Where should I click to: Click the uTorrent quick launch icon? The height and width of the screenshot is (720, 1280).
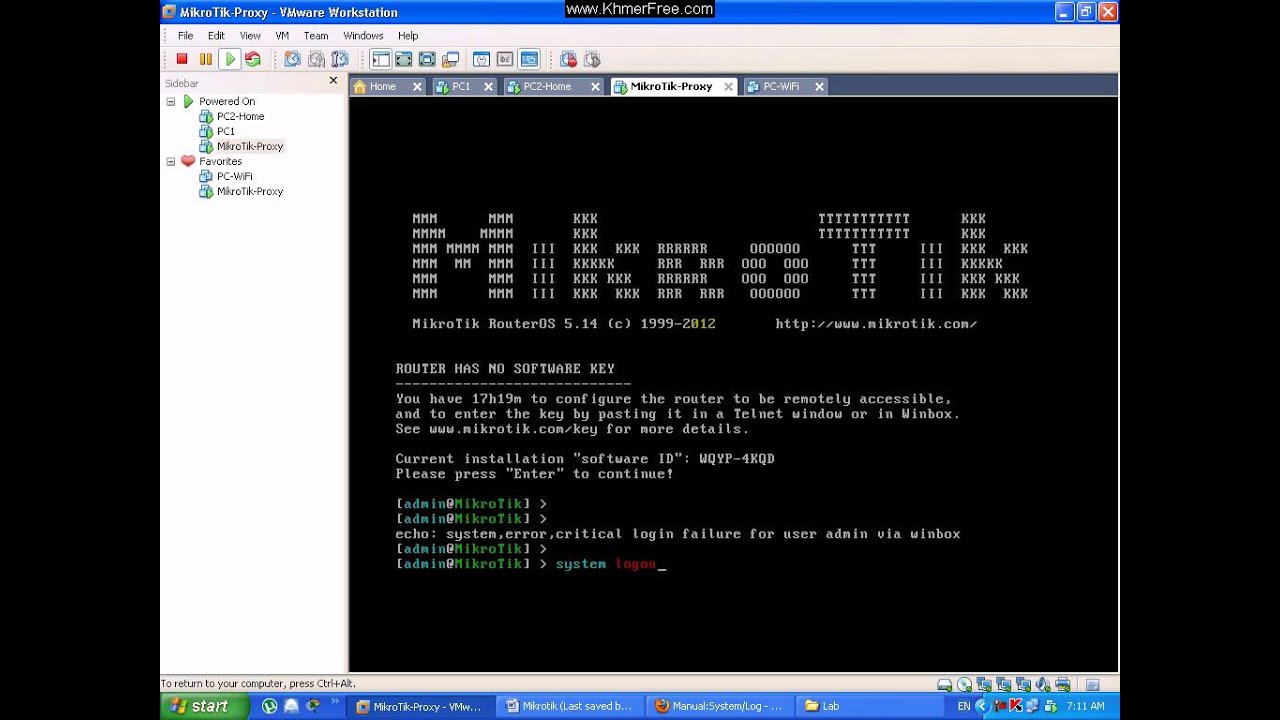[x=269, y=706]
